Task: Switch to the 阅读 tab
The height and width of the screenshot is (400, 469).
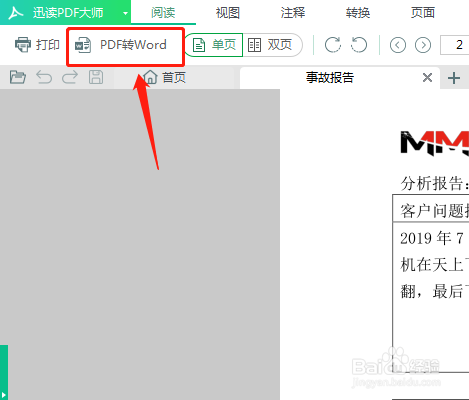Action: click(163, 13)
